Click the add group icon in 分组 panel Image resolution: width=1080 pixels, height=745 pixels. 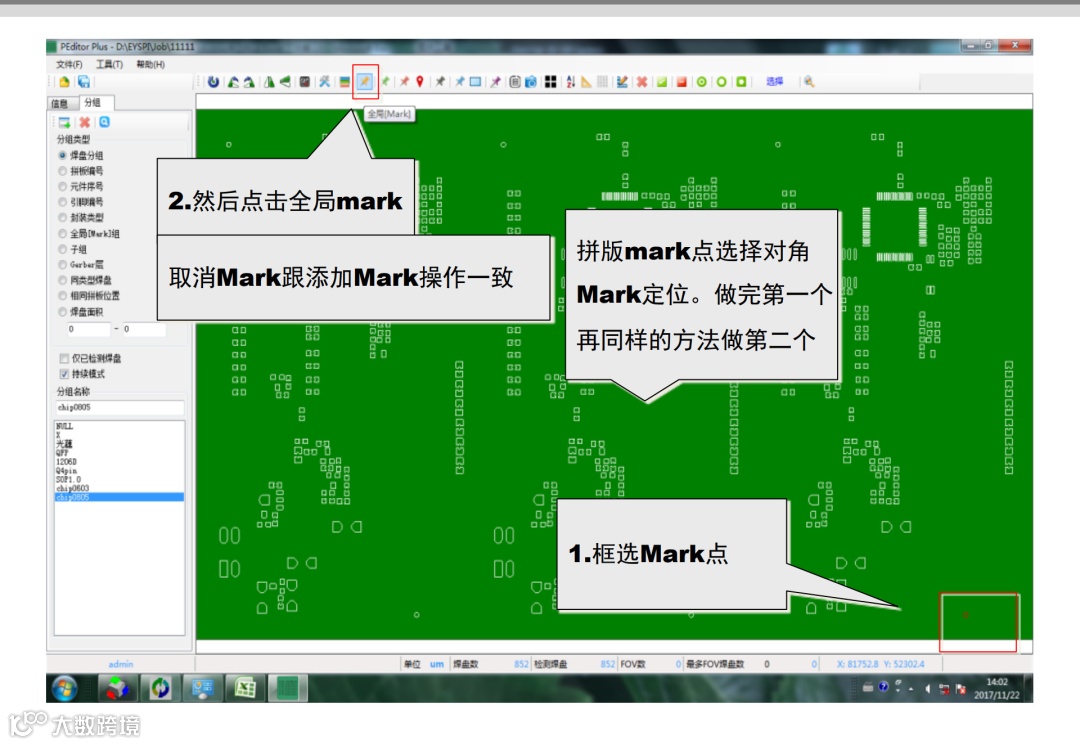coord(64,122)
